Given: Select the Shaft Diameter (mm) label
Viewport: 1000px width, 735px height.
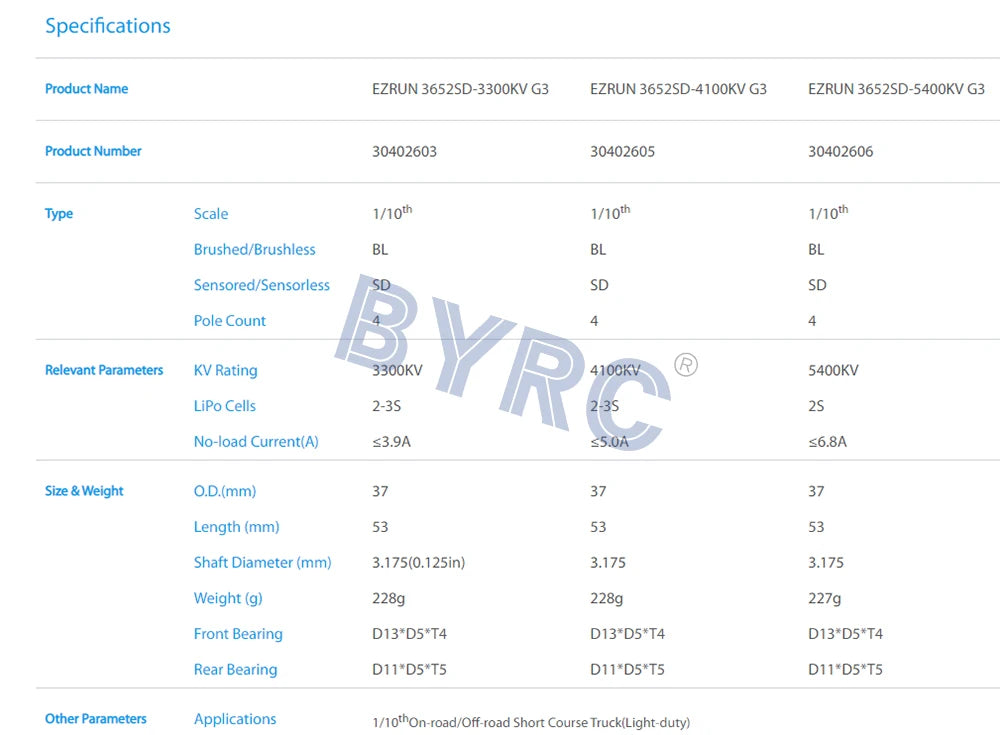Looking at the screenshot, I should 263,562.
